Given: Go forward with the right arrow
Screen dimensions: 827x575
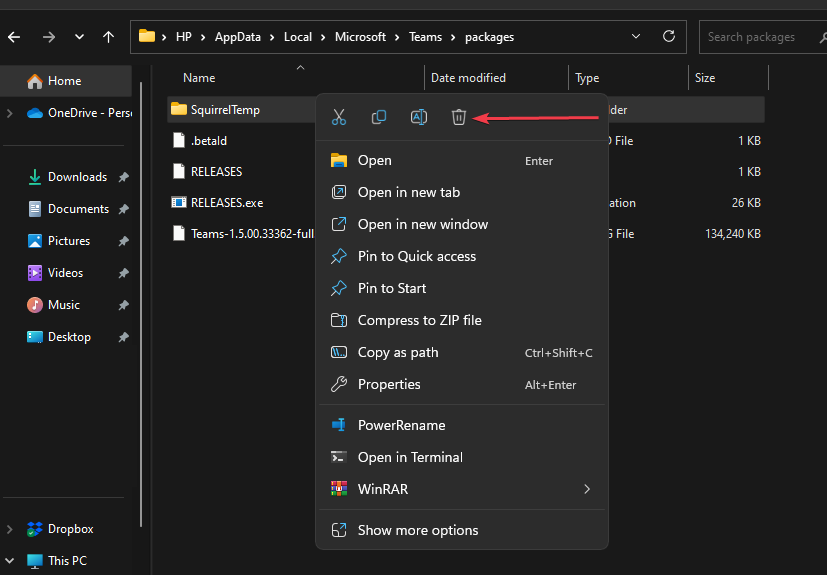Looking at the screenshot, I should click(x=49, y=37).
